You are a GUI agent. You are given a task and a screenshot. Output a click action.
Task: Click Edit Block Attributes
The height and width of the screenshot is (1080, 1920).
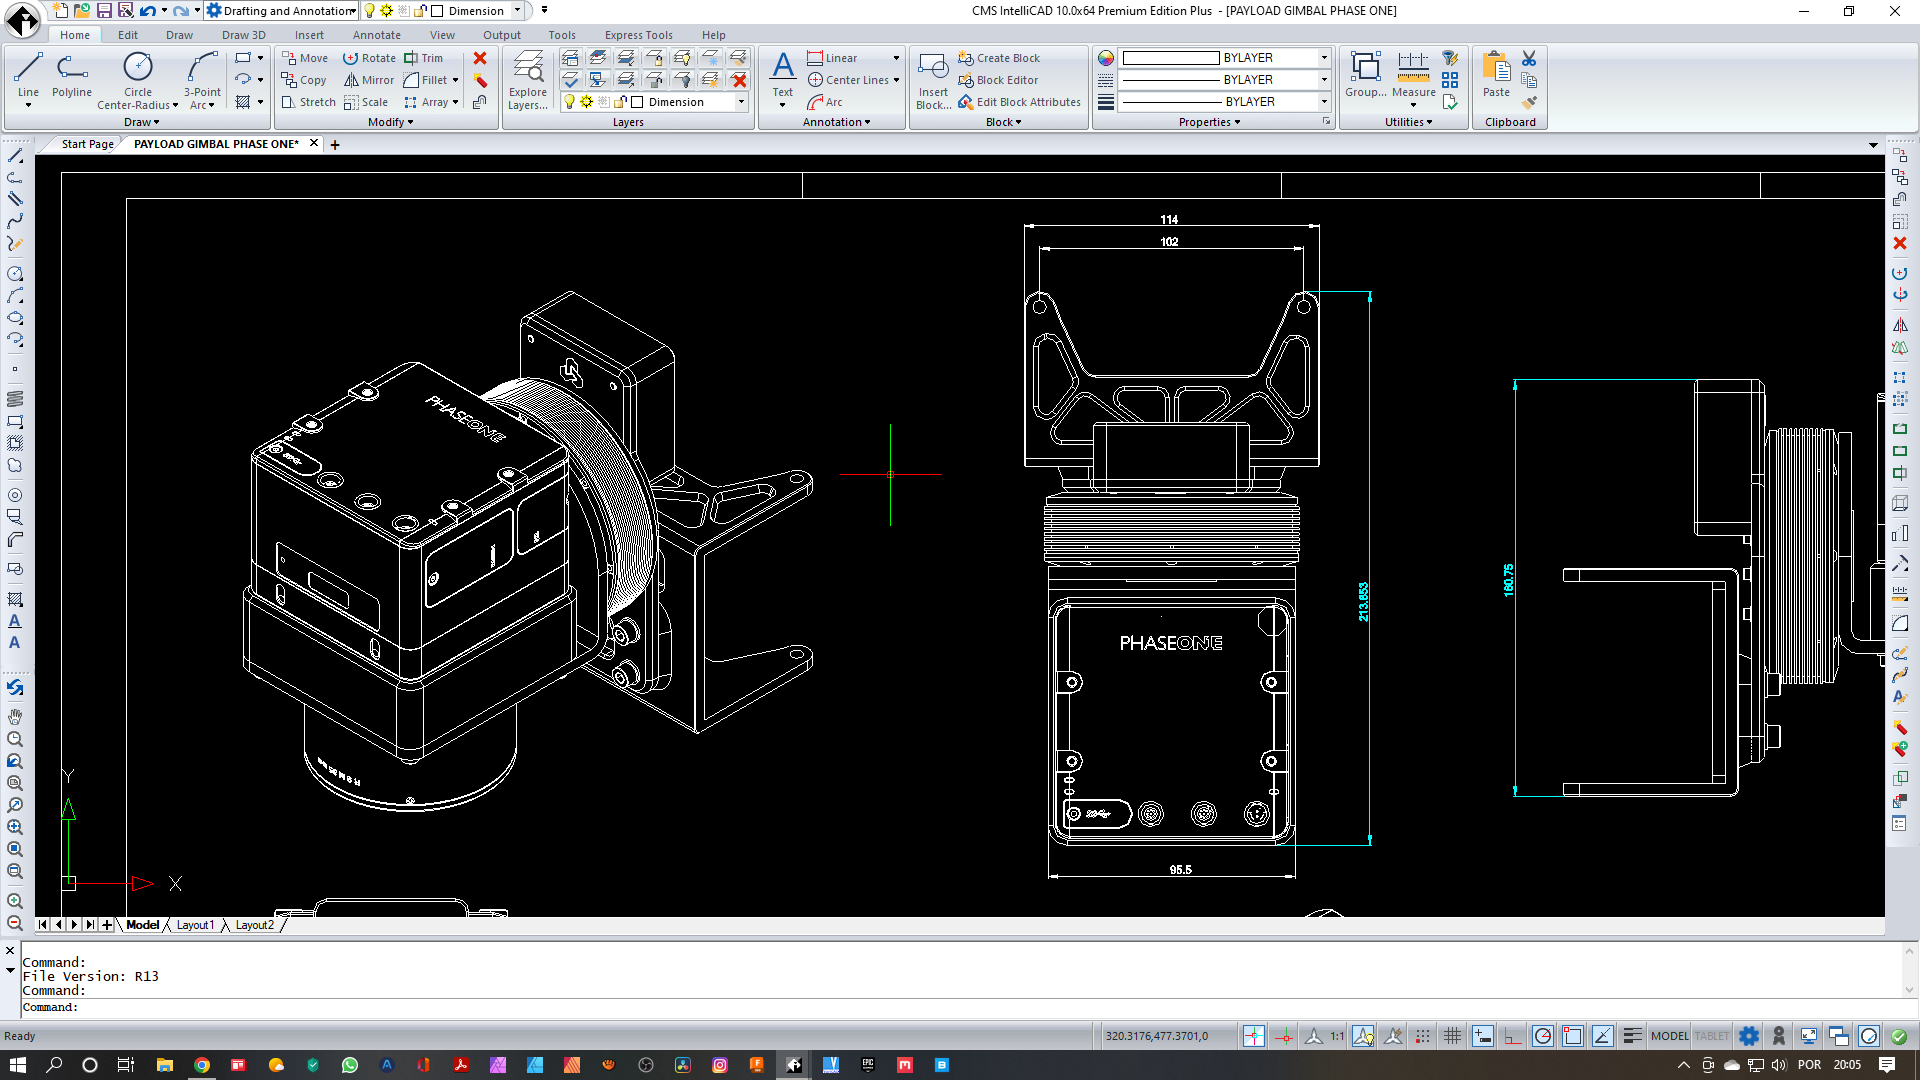click(1019, 102)
